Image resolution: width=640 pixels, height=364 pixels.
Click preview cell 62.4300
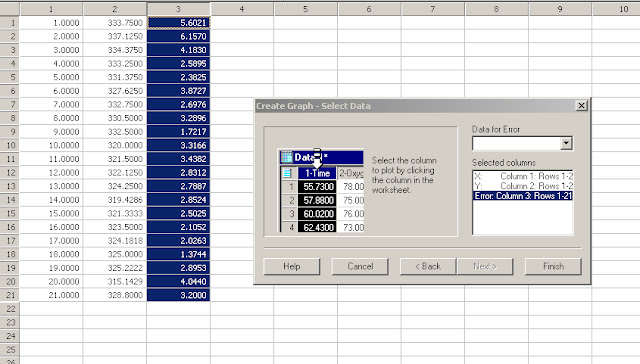[x=317, y=227]
